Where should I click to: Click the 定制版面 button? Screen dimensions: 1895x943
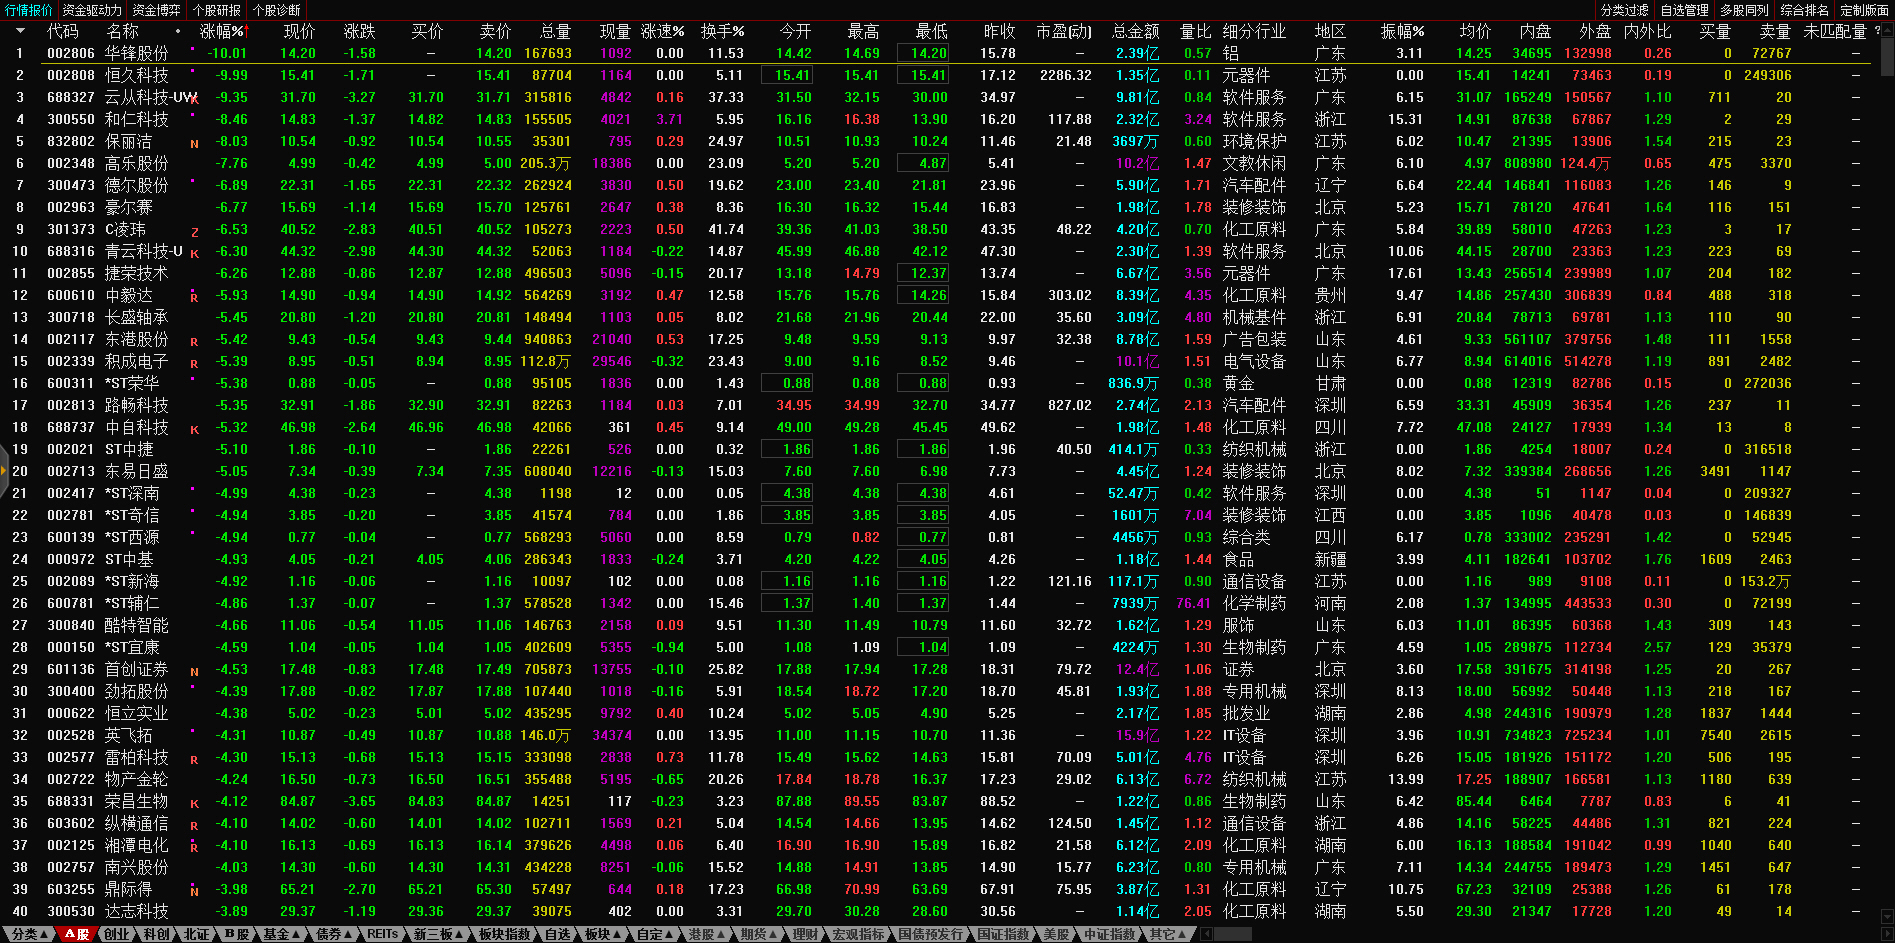(x=1864, y=10)
